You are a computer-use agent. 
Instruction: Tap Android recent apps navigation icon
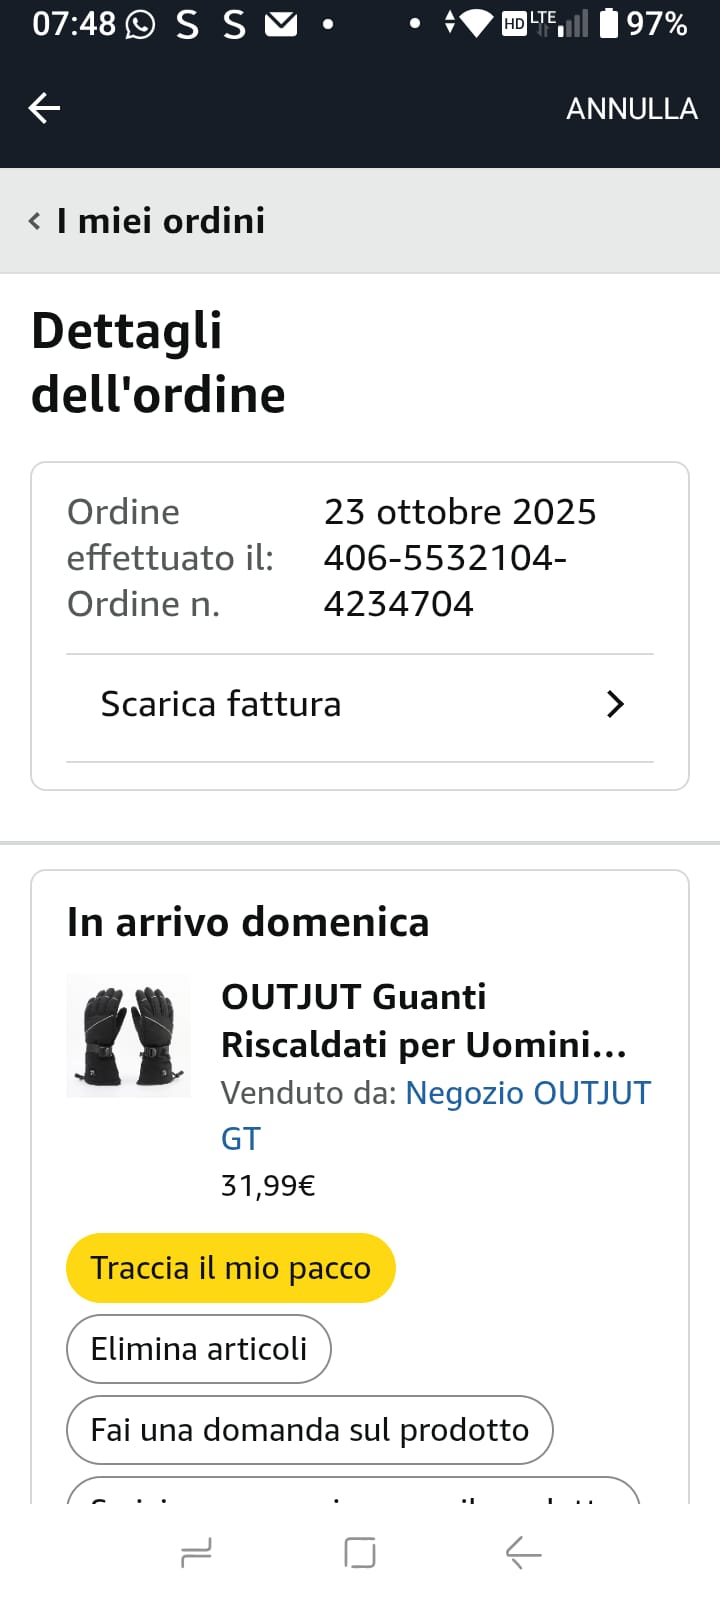(196, 1553)
